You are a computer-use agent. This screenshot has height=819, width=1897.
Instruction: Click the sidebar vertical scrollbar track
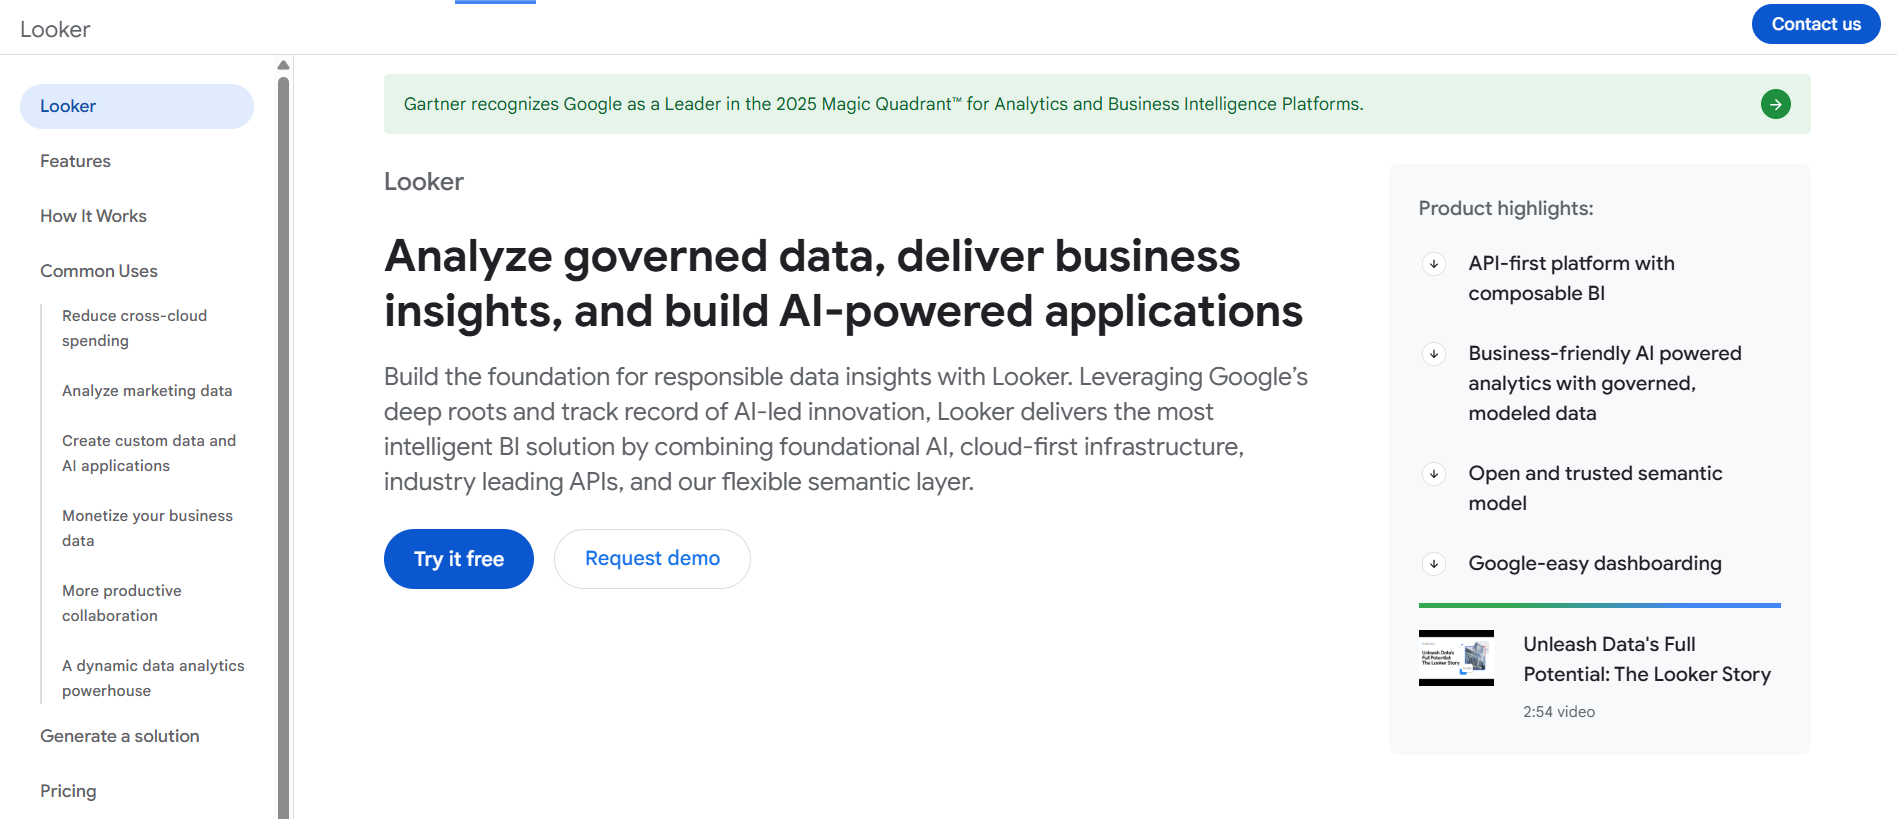[x=283, y=447]
